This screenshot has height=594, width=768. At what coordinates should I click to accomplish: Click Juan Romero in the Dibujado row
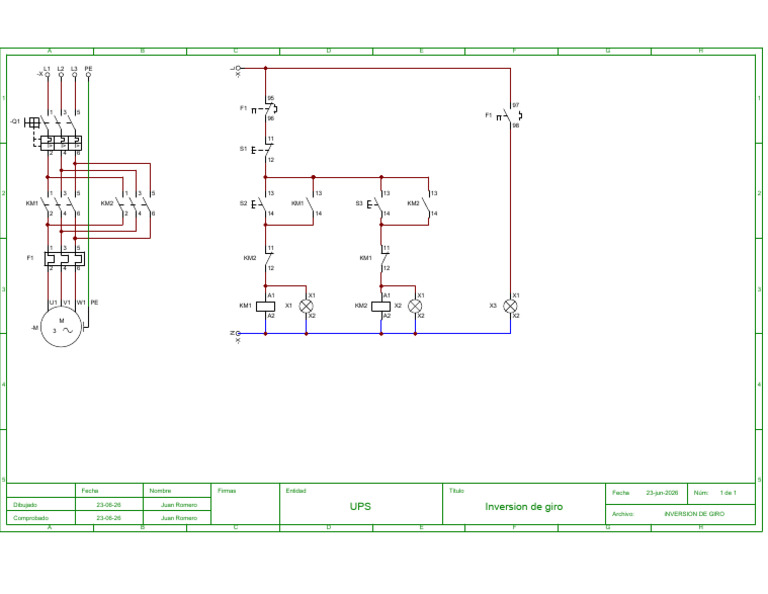pos(179,505)
